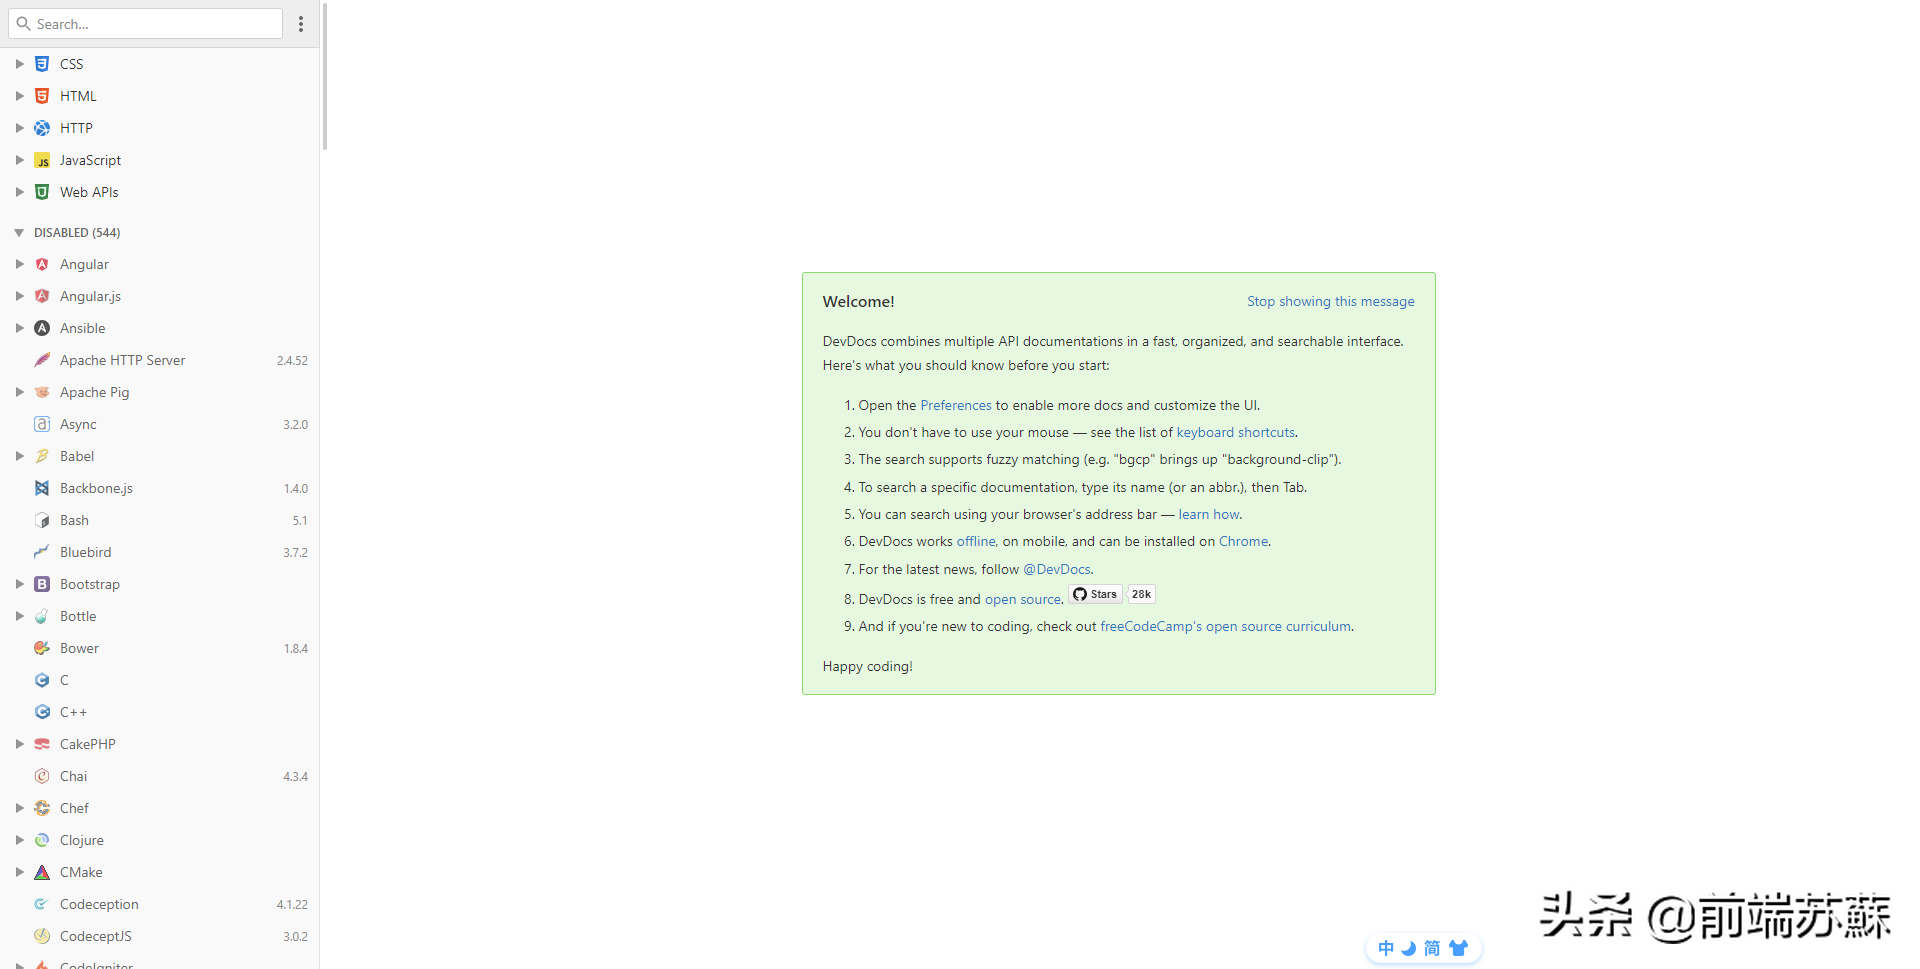The image size is (1920, 969).
Task: Toggle the night mode moon icon
Action: coord(1409,948)
